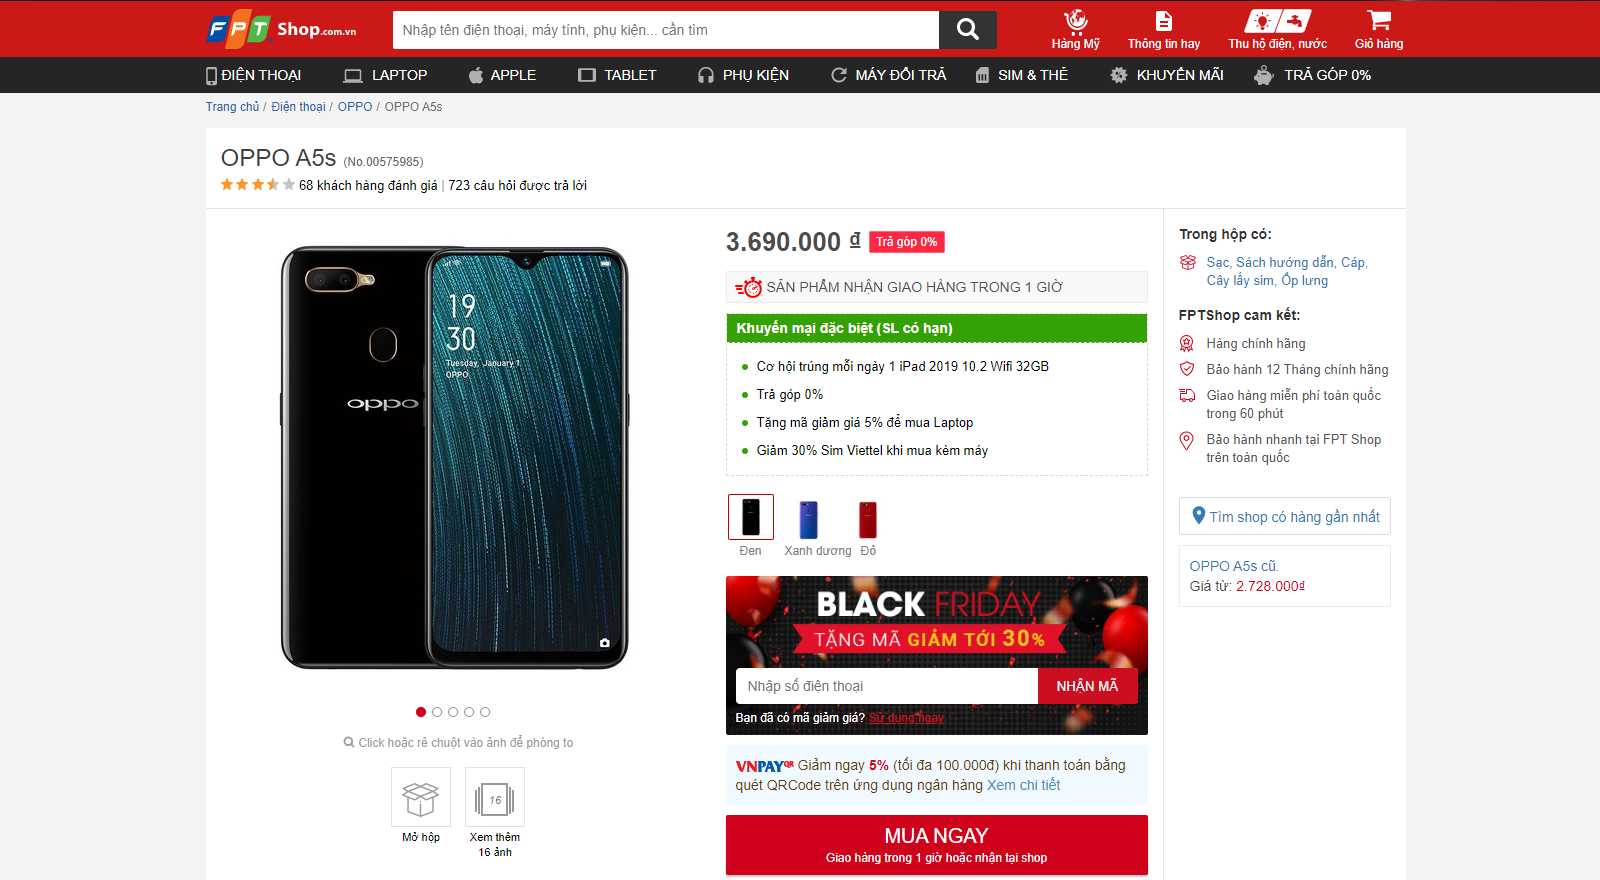This screenshot has width=1600, height=880.
Task: Go to Điện thoại breadcrumb
Action: 298,107
